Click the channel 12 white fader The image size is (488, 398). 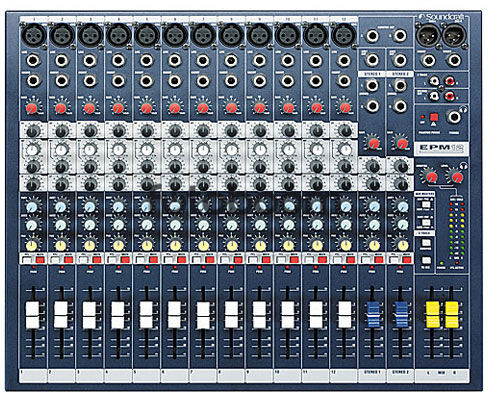(x=345, y=315)
